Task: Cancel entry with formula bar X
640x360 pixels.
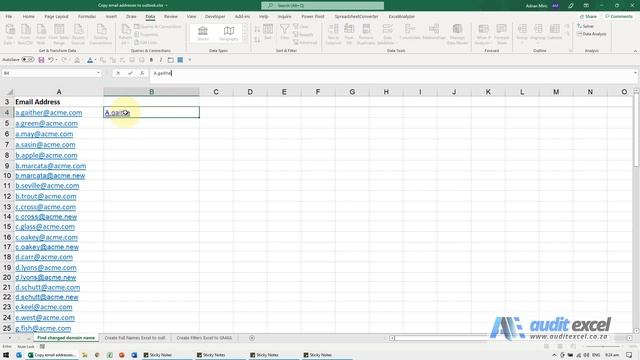Action: pyautogui.click(x=118, y=73)
